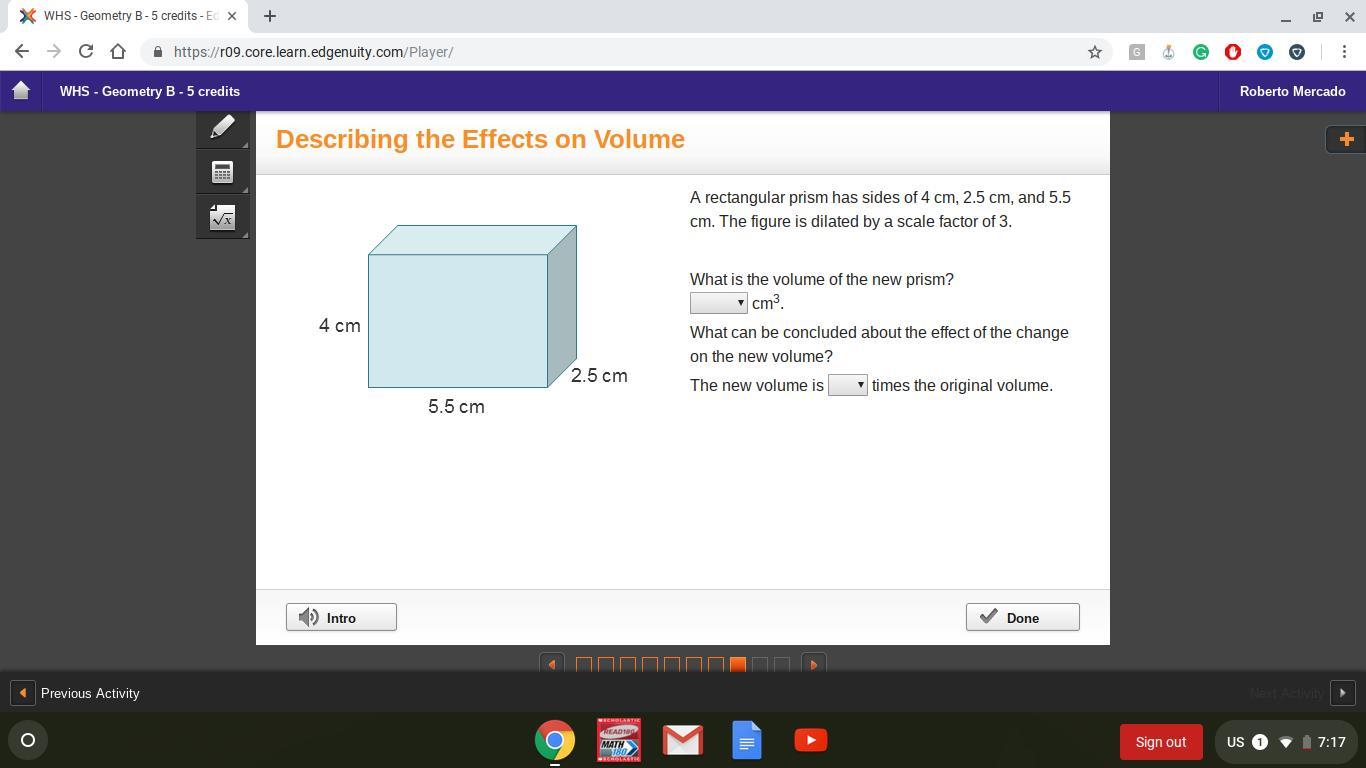This screenshot has height=768, width=1366.
Task: Click the Sign out button
Action: click(x=1160, y=742)
